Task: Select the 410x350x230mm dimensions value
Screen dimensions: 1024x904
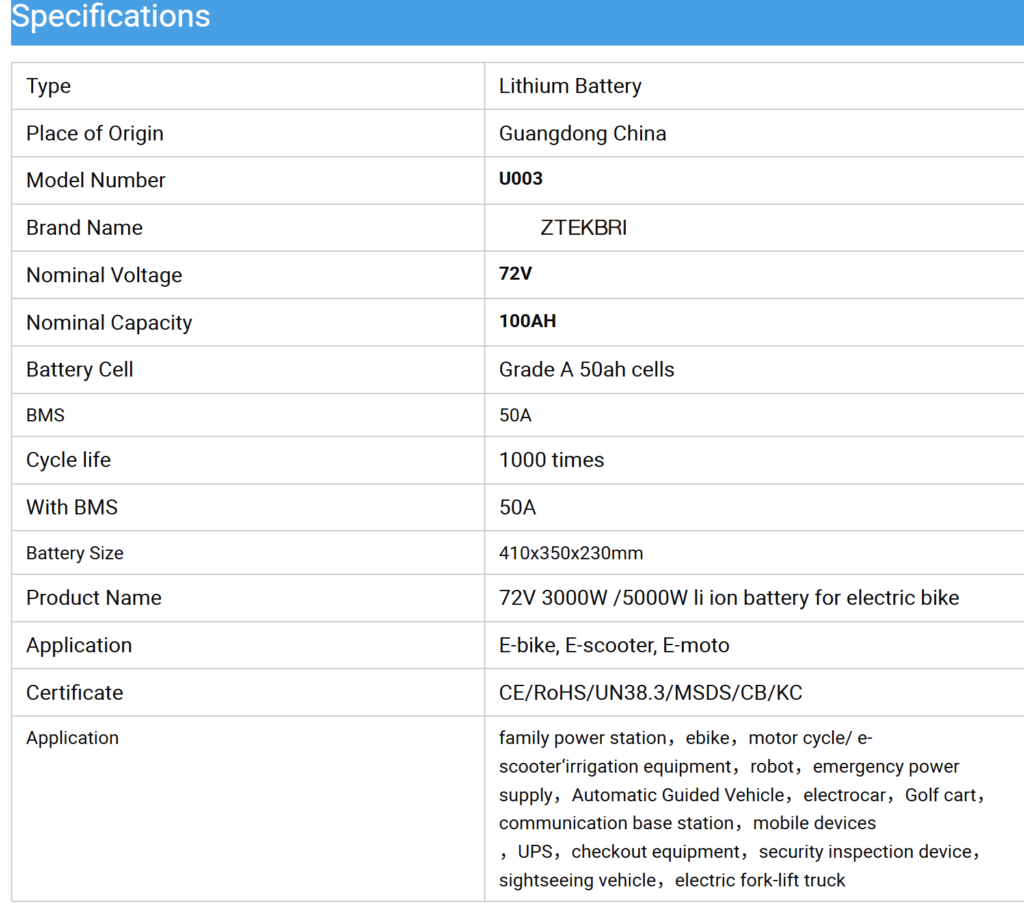Action: tap(571, 553)
